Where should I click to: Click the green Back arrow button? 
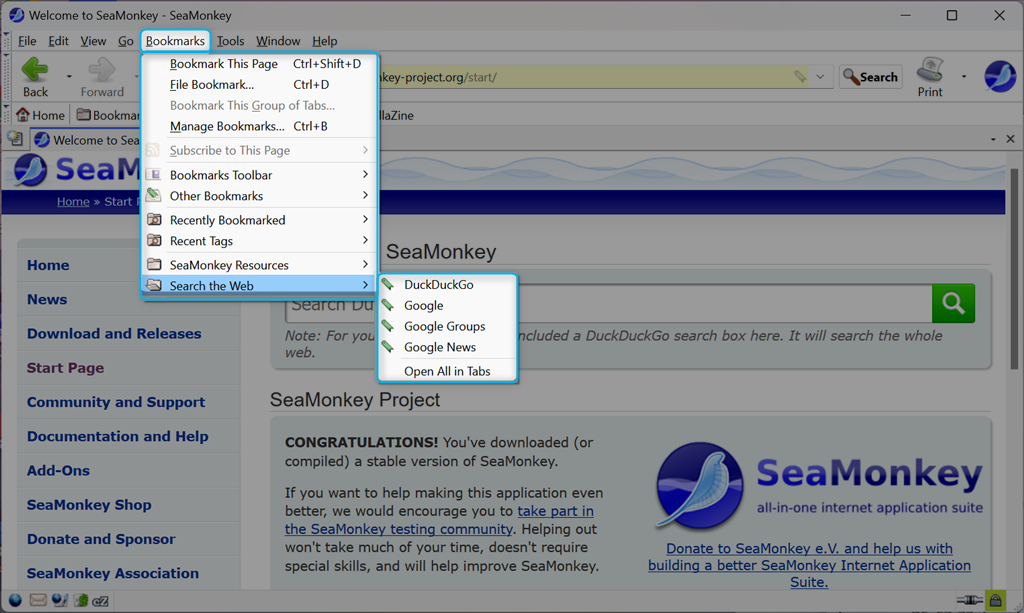click(x=35, y=70)
